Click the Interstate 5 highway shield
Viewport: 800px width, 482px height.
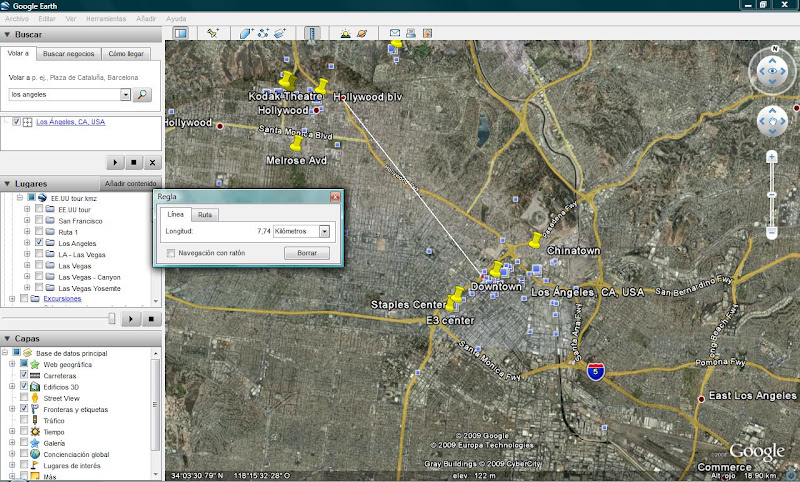coord(595,371)
